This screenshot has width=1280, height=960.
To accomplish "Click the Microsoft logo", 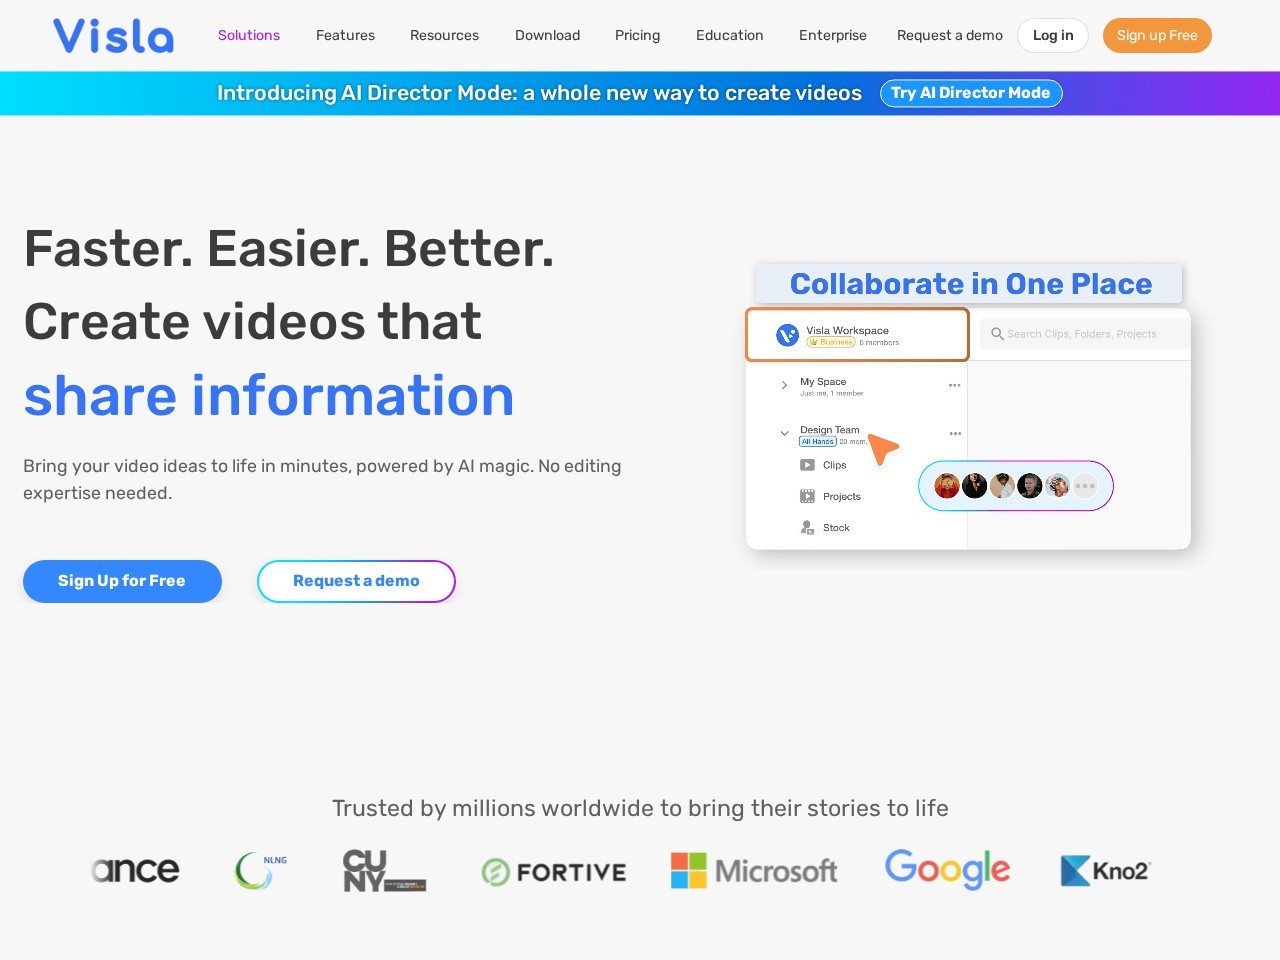I will click(x=754, y=871).
